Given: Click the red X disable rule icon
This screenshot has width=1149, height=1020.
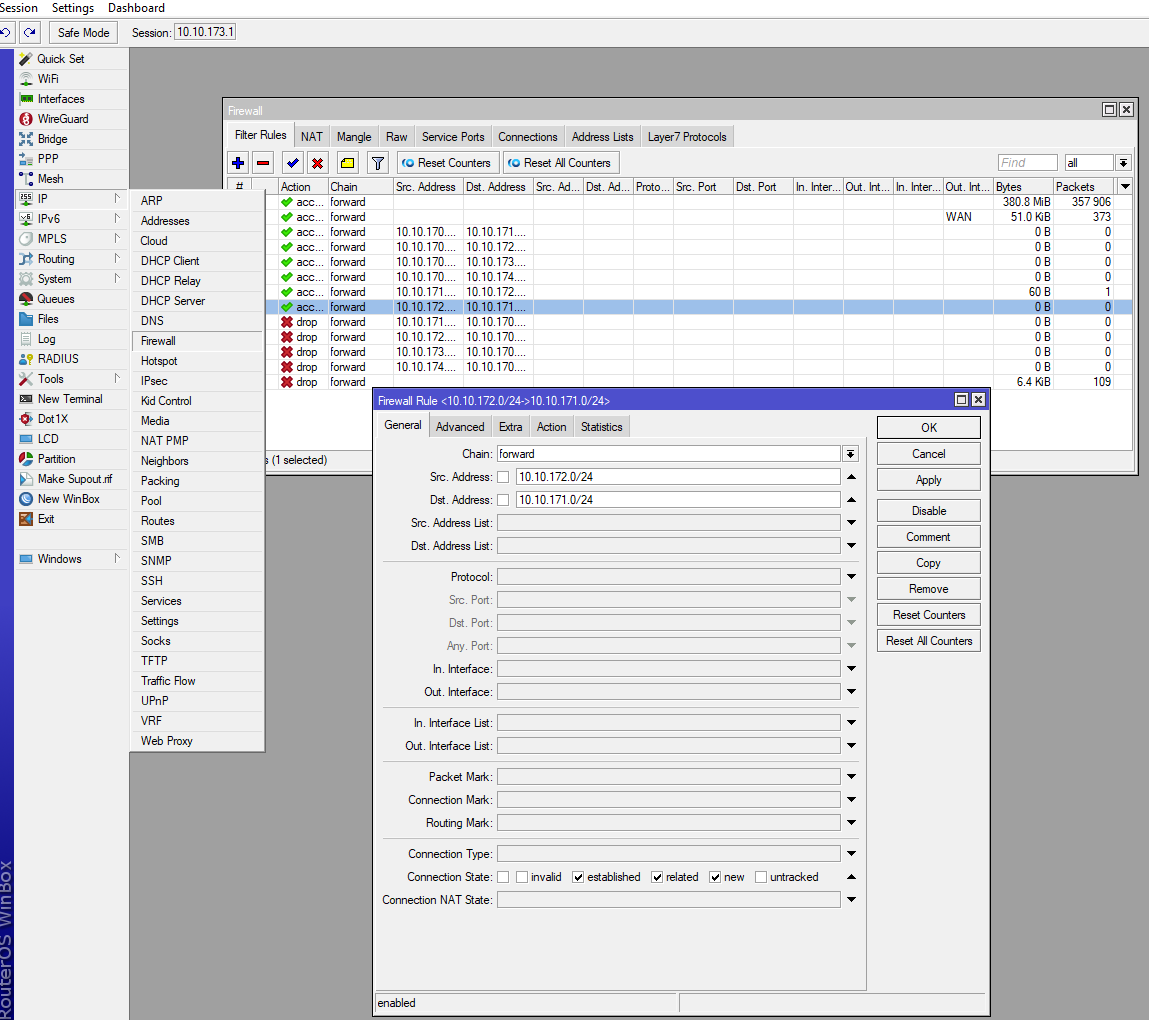Looking at the screenshot, I should click(317, 163).
